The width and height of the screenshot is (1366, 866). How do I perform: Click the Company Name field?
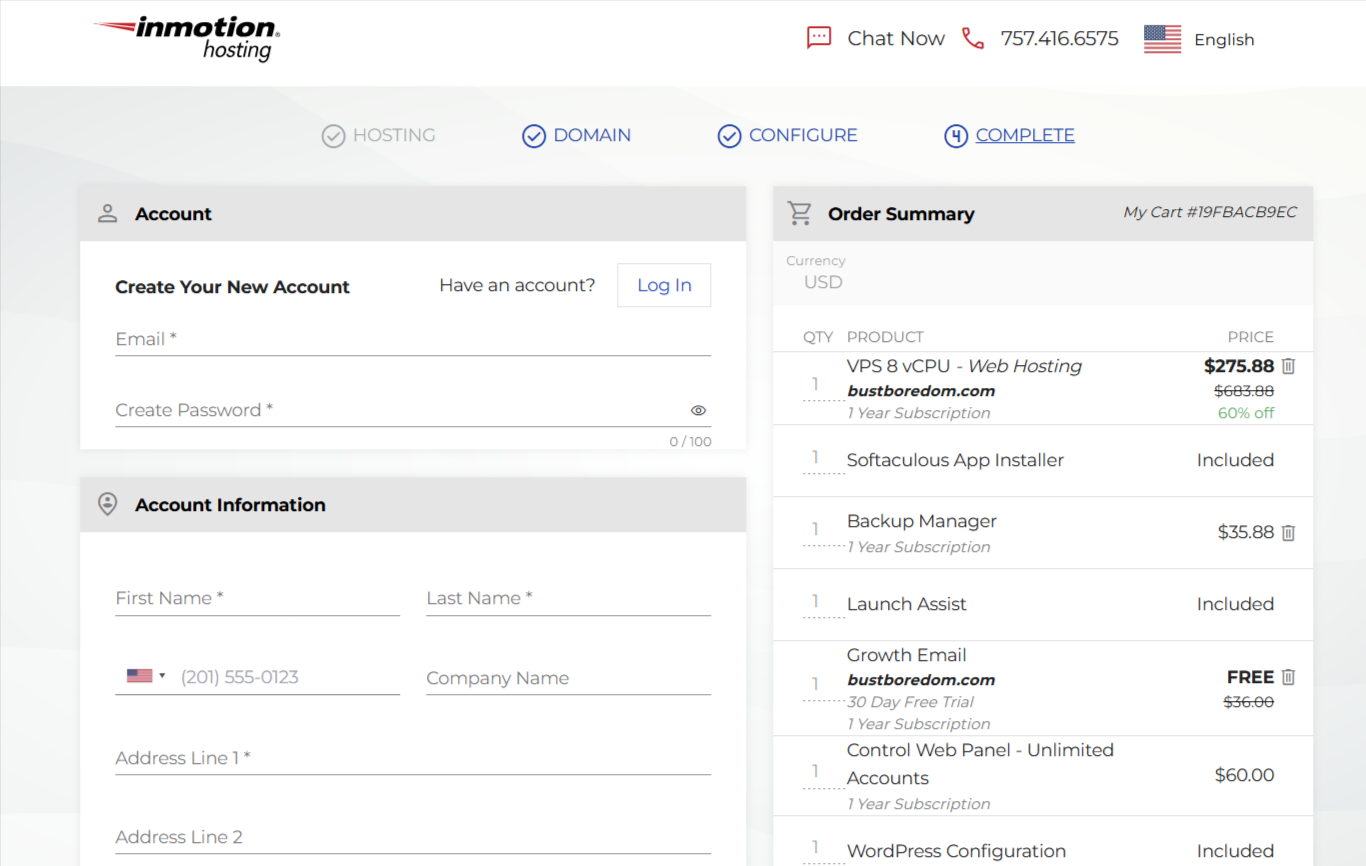(568, 678)
